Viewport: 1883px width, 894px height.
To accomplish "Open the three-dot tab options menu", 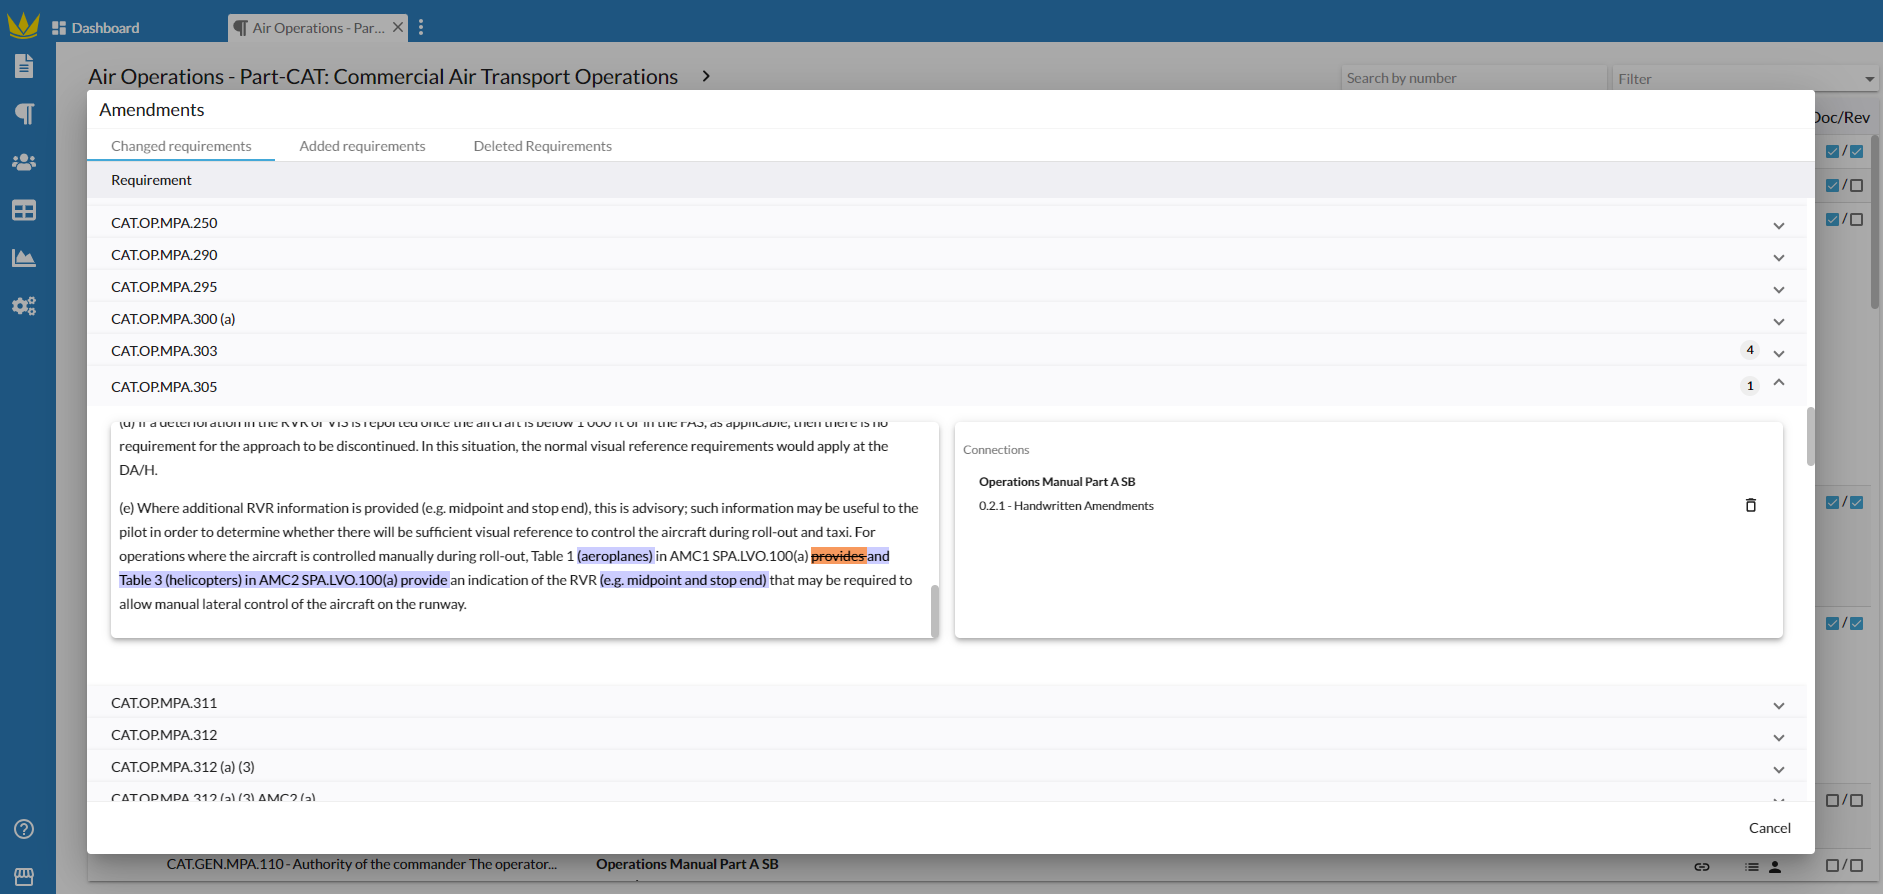I will coord(421,27).
